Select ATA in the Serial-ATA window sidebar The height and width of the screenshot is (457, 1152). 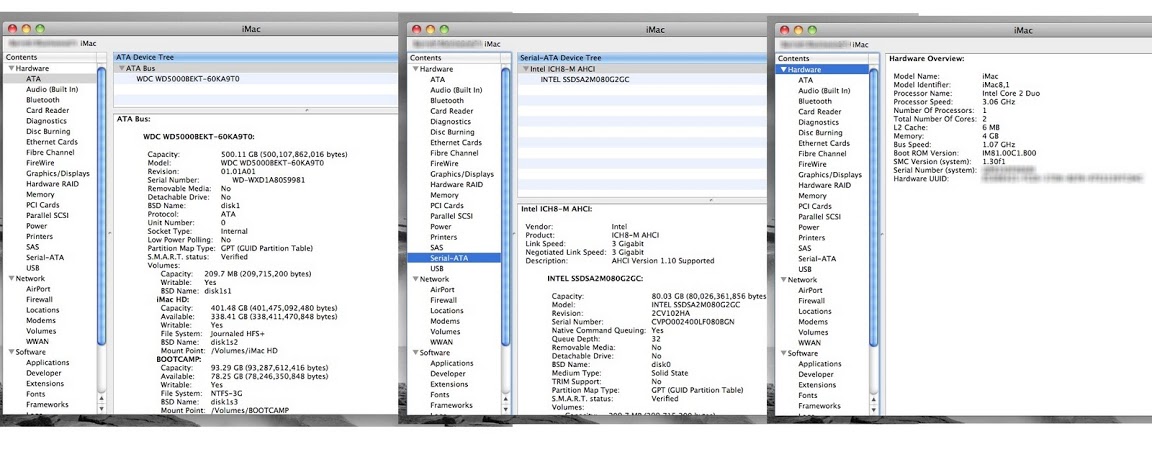point(437,79)
